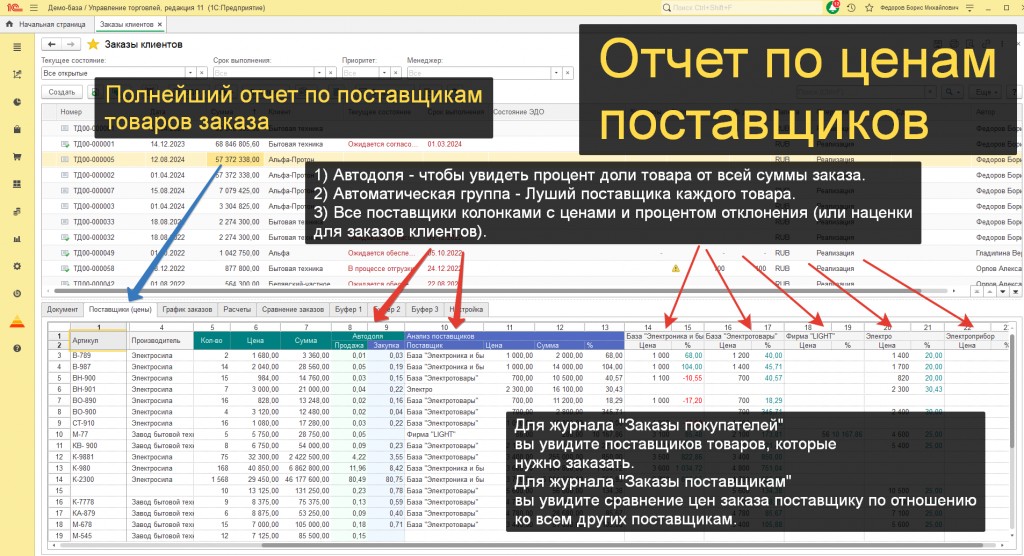The image size is (1024, 556).
Task: Open the bar chart section icon
Action: point(17,239)
